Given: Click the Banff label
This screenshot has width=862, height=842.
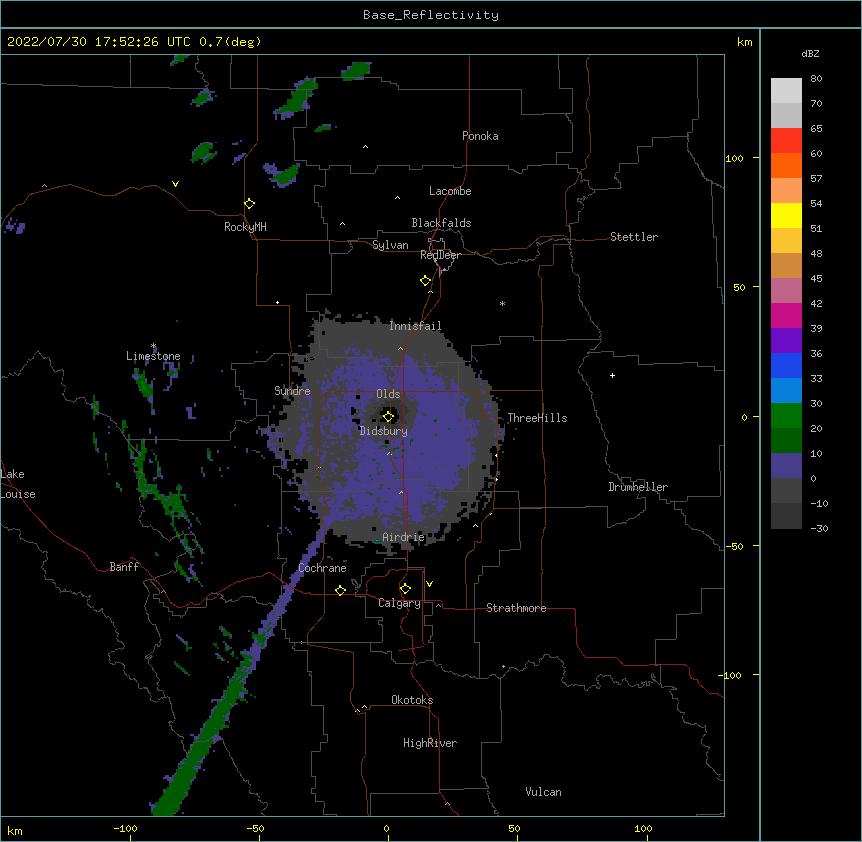Looking at the screenshot, I should pyautogui.click(x=124, y=567).
